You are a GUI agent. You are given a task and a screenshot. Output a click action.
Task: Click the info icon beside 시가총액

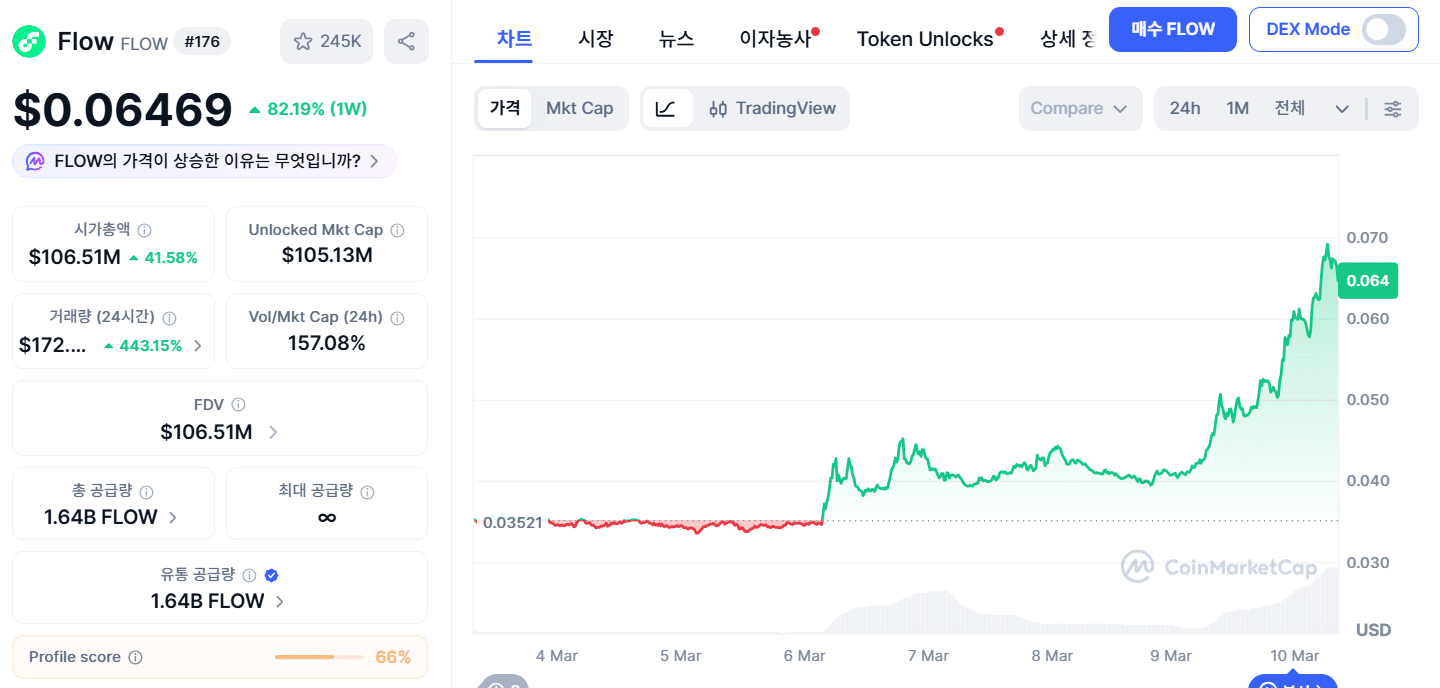click(x=144, y=229)
